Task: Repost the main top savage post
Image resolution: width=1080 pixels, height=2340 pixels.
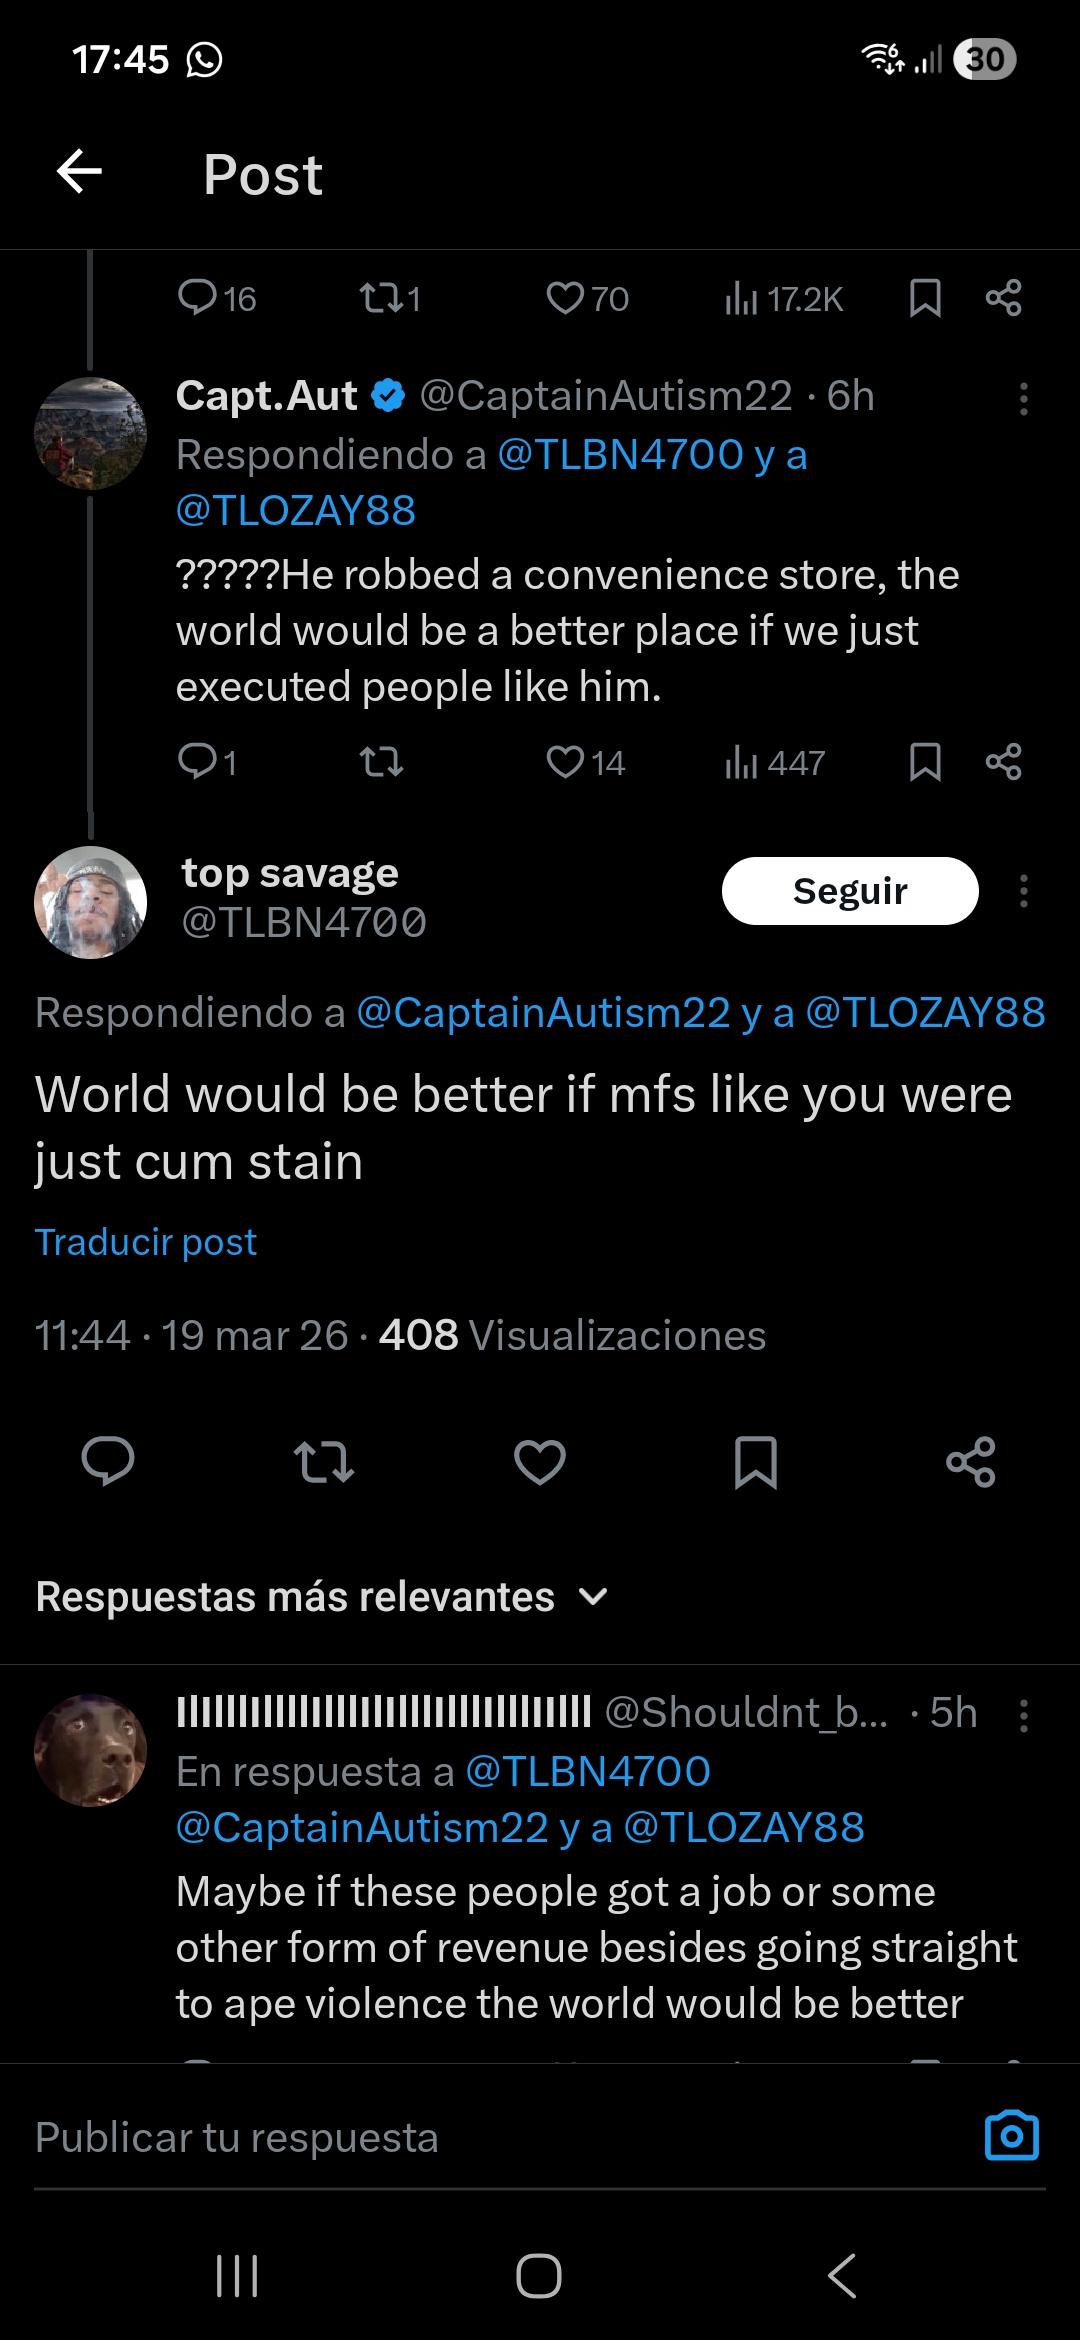Action: point(324,1462)
